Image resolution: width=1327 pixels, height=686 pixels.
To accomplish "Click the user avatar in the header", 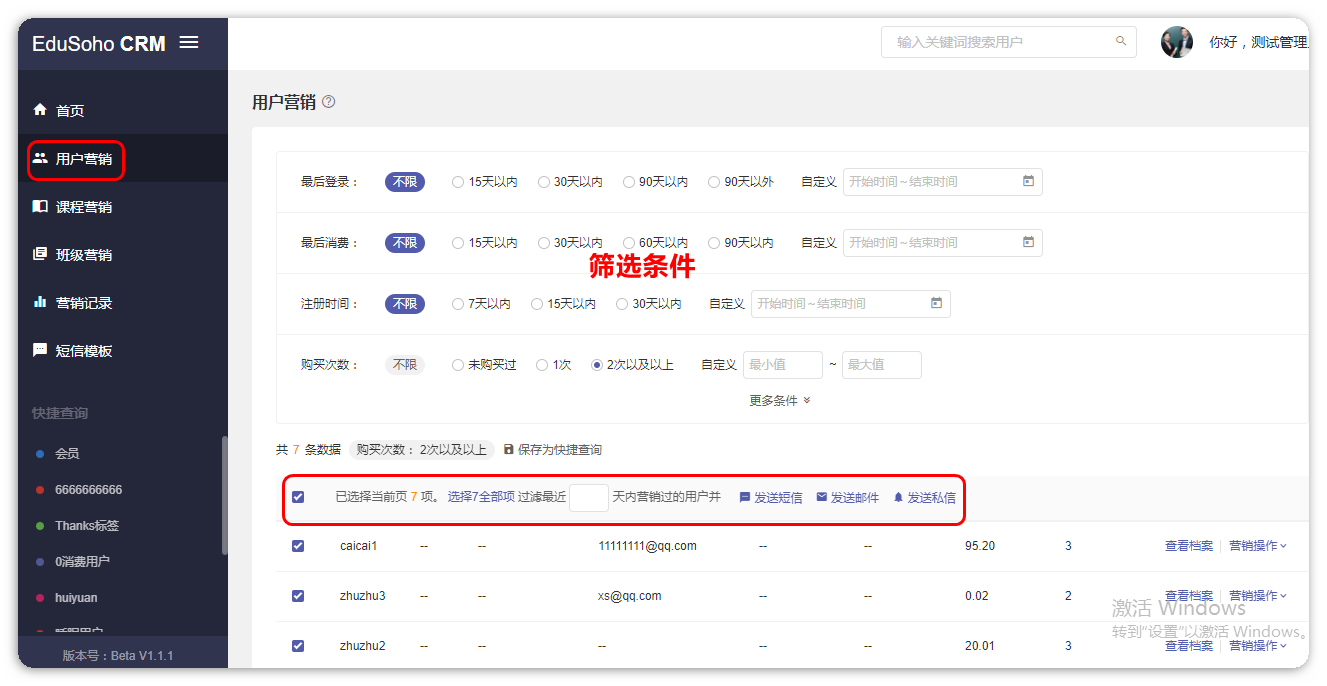I will point(1177,42).
